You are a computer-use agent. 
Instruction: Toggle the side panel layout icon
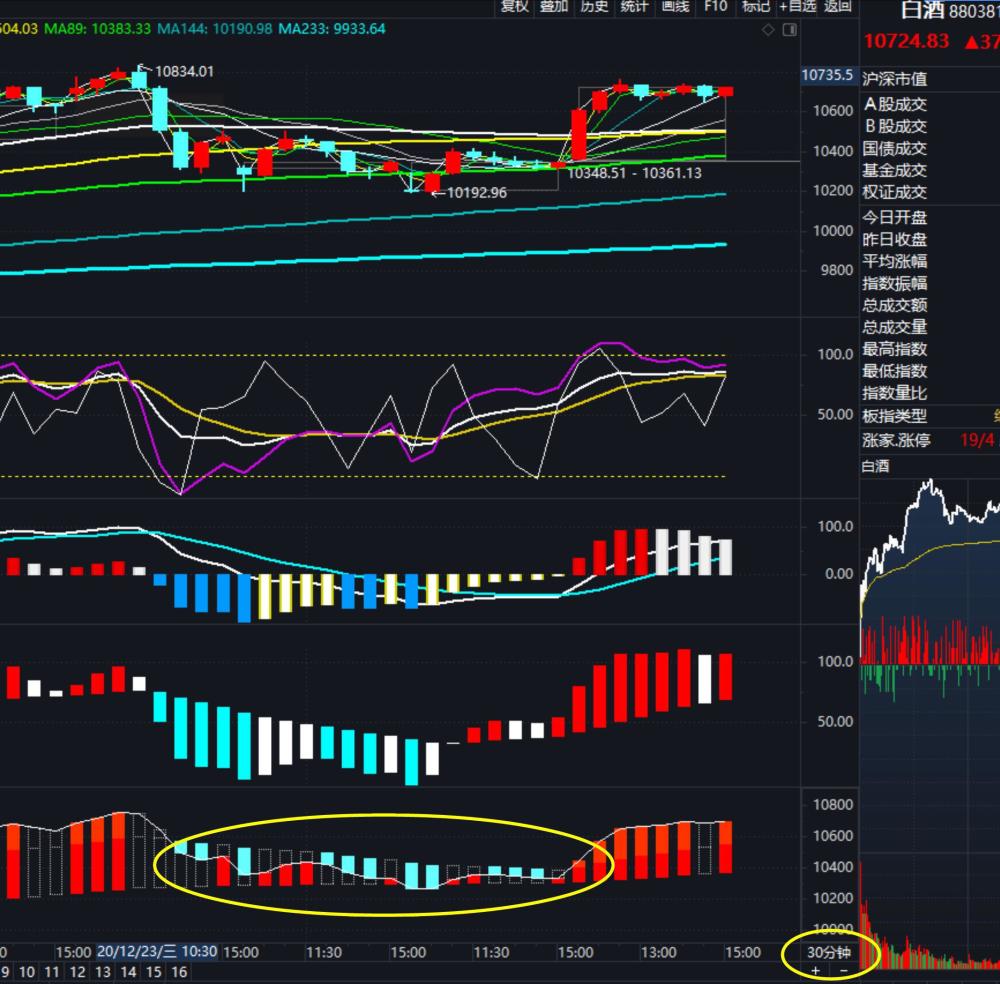click(790, 29)
